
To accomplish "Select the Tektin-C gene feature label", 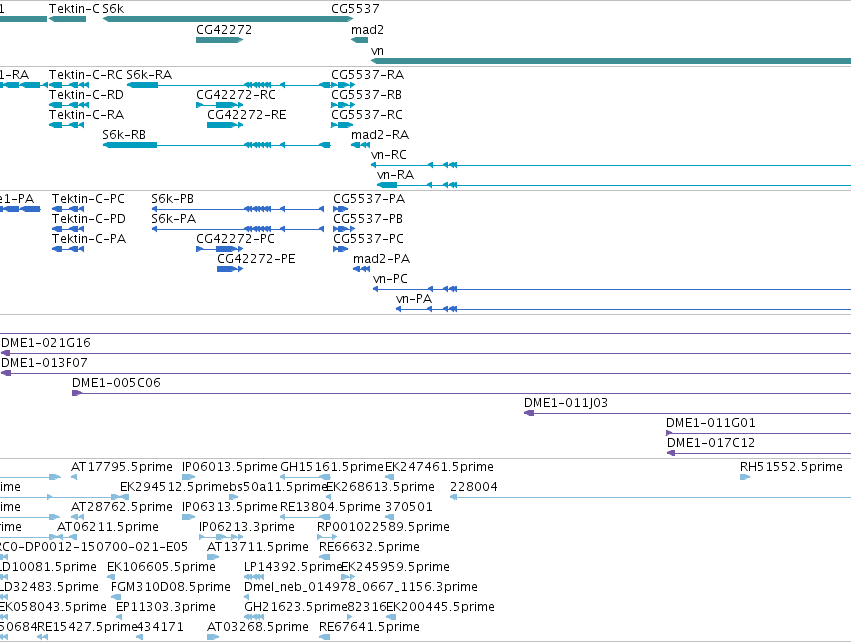I will [74, 9].
